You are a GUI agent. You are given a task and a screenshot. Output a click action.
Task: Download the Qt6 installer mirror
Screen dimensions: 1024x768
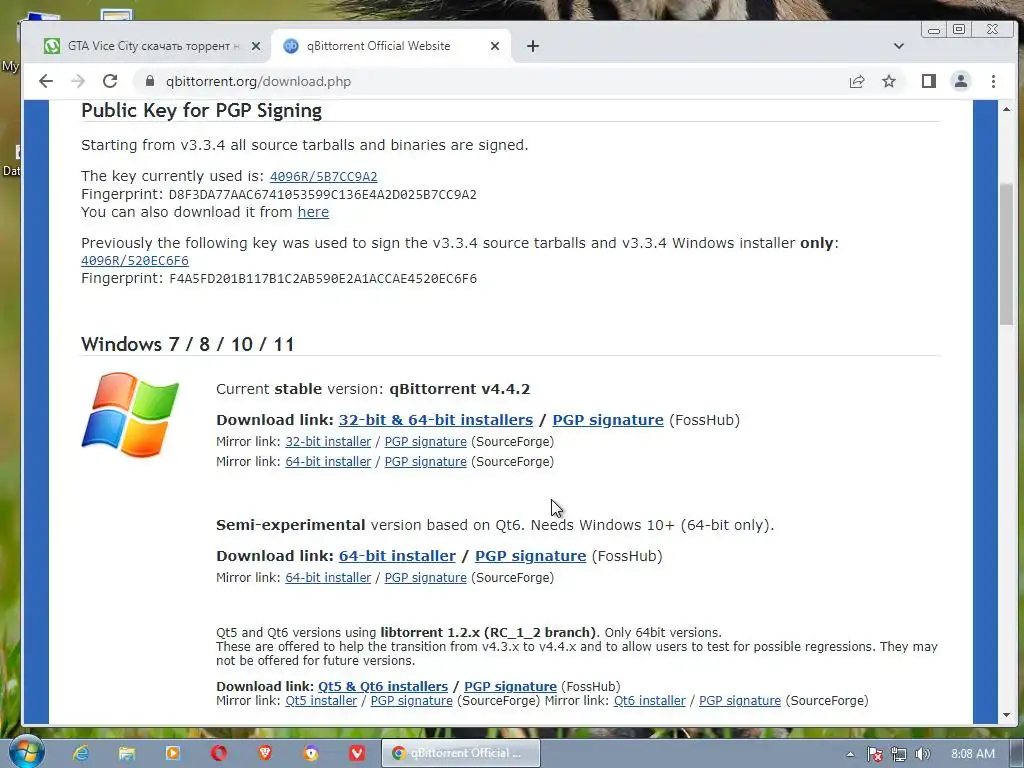click(649, 701)
